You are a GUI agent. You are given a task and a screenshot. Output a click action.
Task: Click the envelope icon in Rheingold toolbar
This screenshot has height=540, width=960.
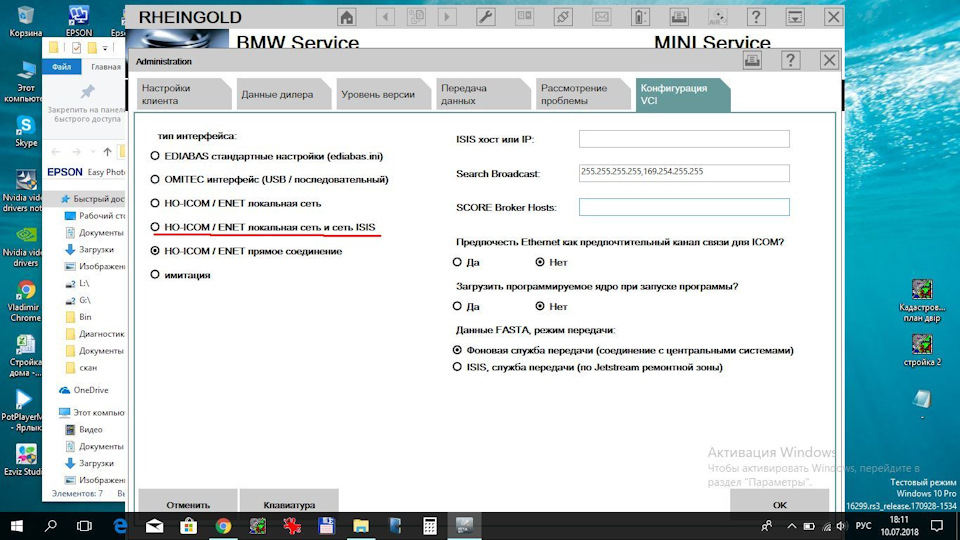pyautogui.click(x=602, y=17)
